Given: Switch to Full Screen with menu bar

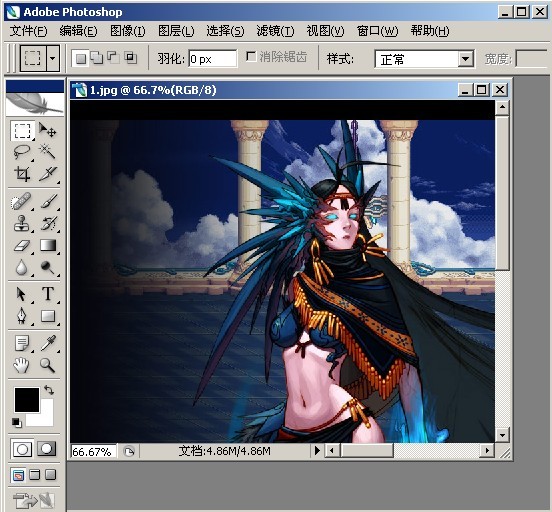Looking at the screenshot, I should [34, 475].
